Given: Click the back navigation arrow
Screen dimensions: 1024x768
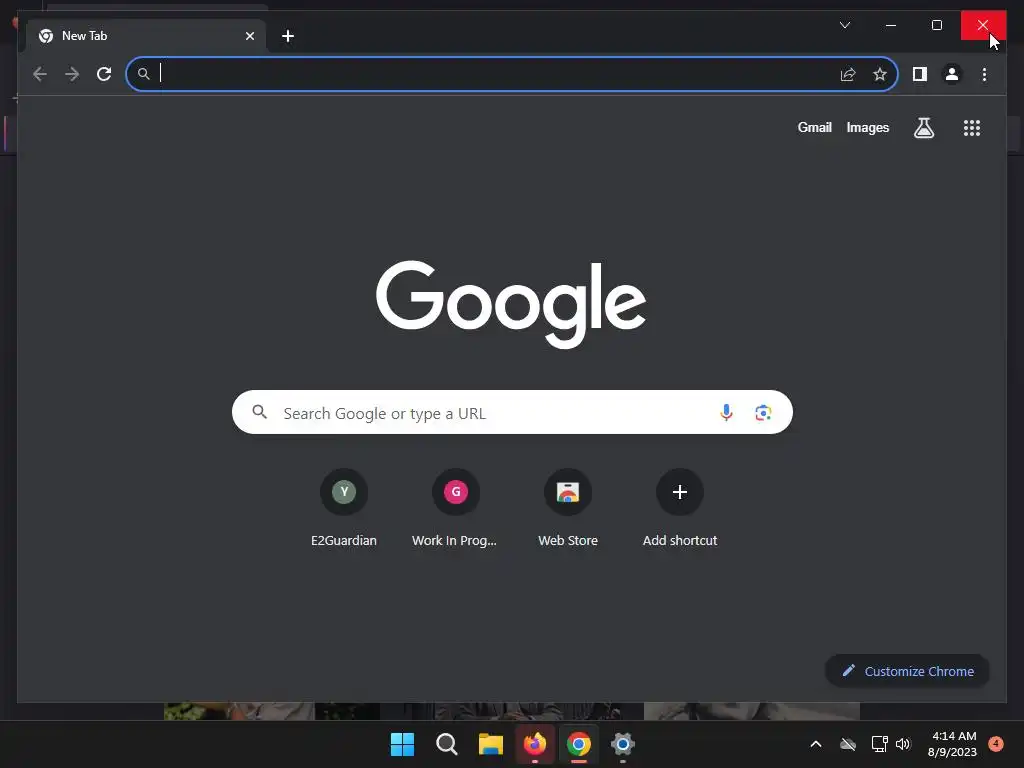Looking at the screenshot, I should click(40, 74).
